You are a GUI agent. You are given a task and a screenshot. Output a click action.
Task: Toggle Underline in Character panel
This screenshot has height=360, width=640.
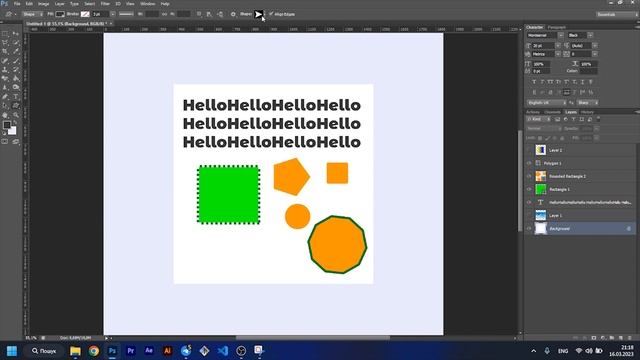[582, 82]
